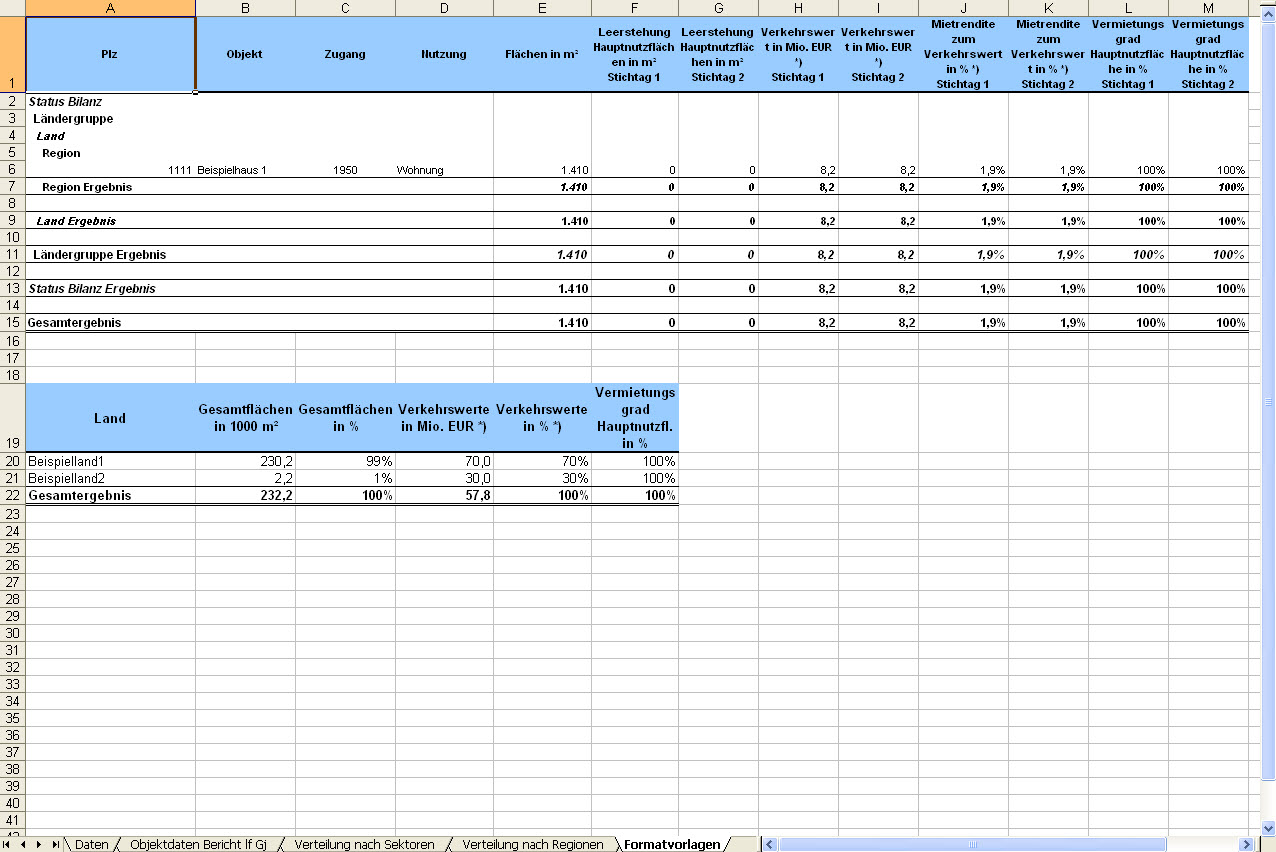Click the horizontal scrollbar thumb
The height and width of the screenshot is (852, 1276).
point(975,845)
